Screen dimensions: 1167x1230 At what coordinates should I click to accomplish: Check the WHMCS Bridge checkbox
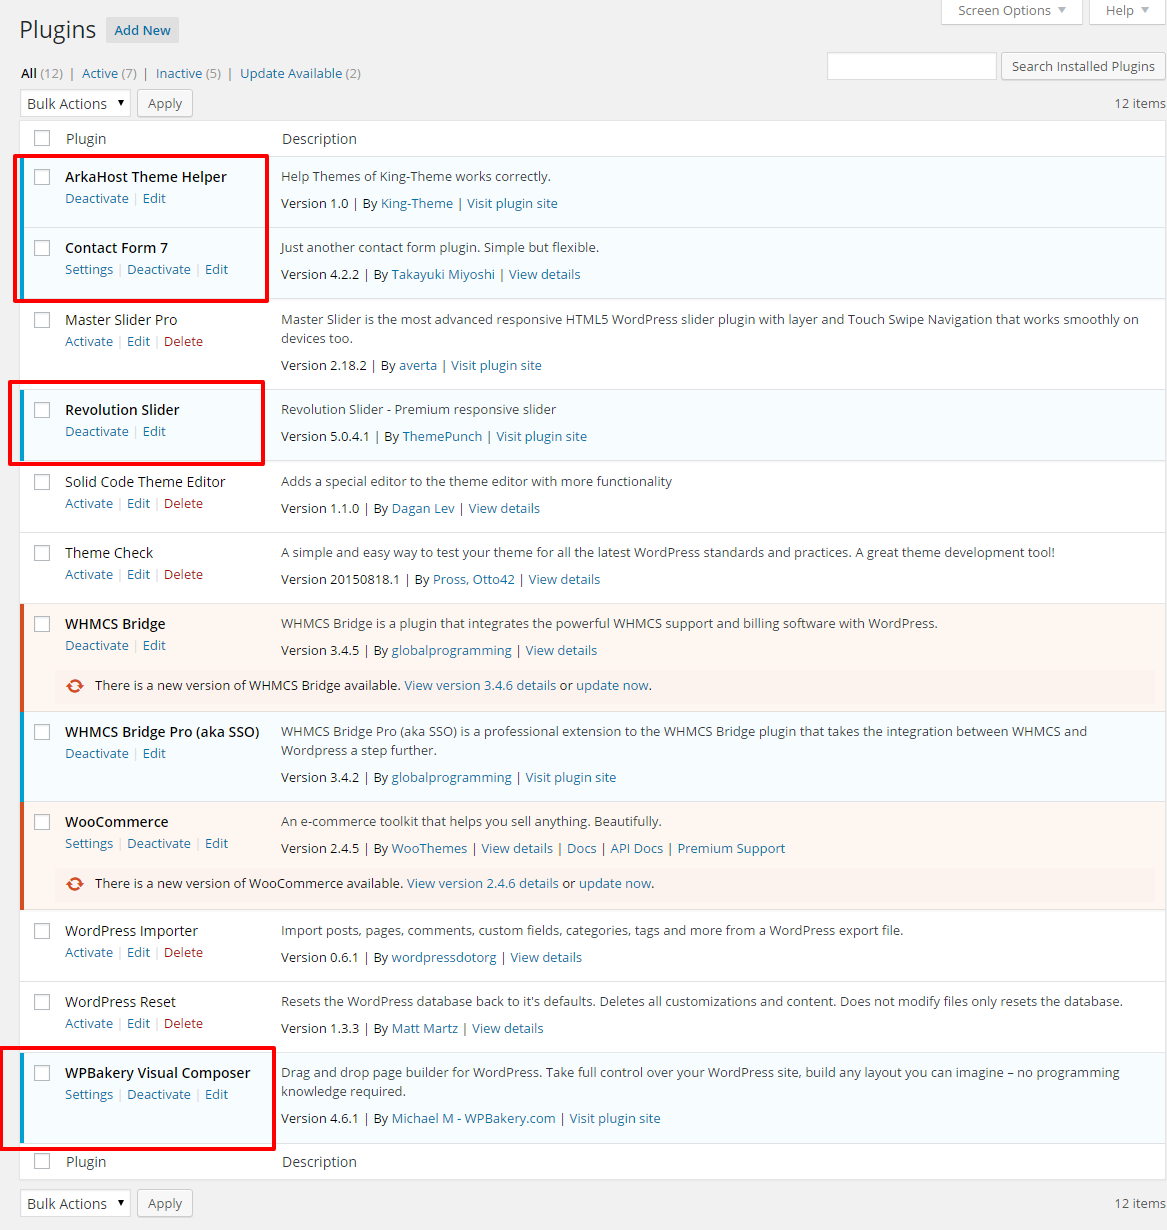point(42,624)
